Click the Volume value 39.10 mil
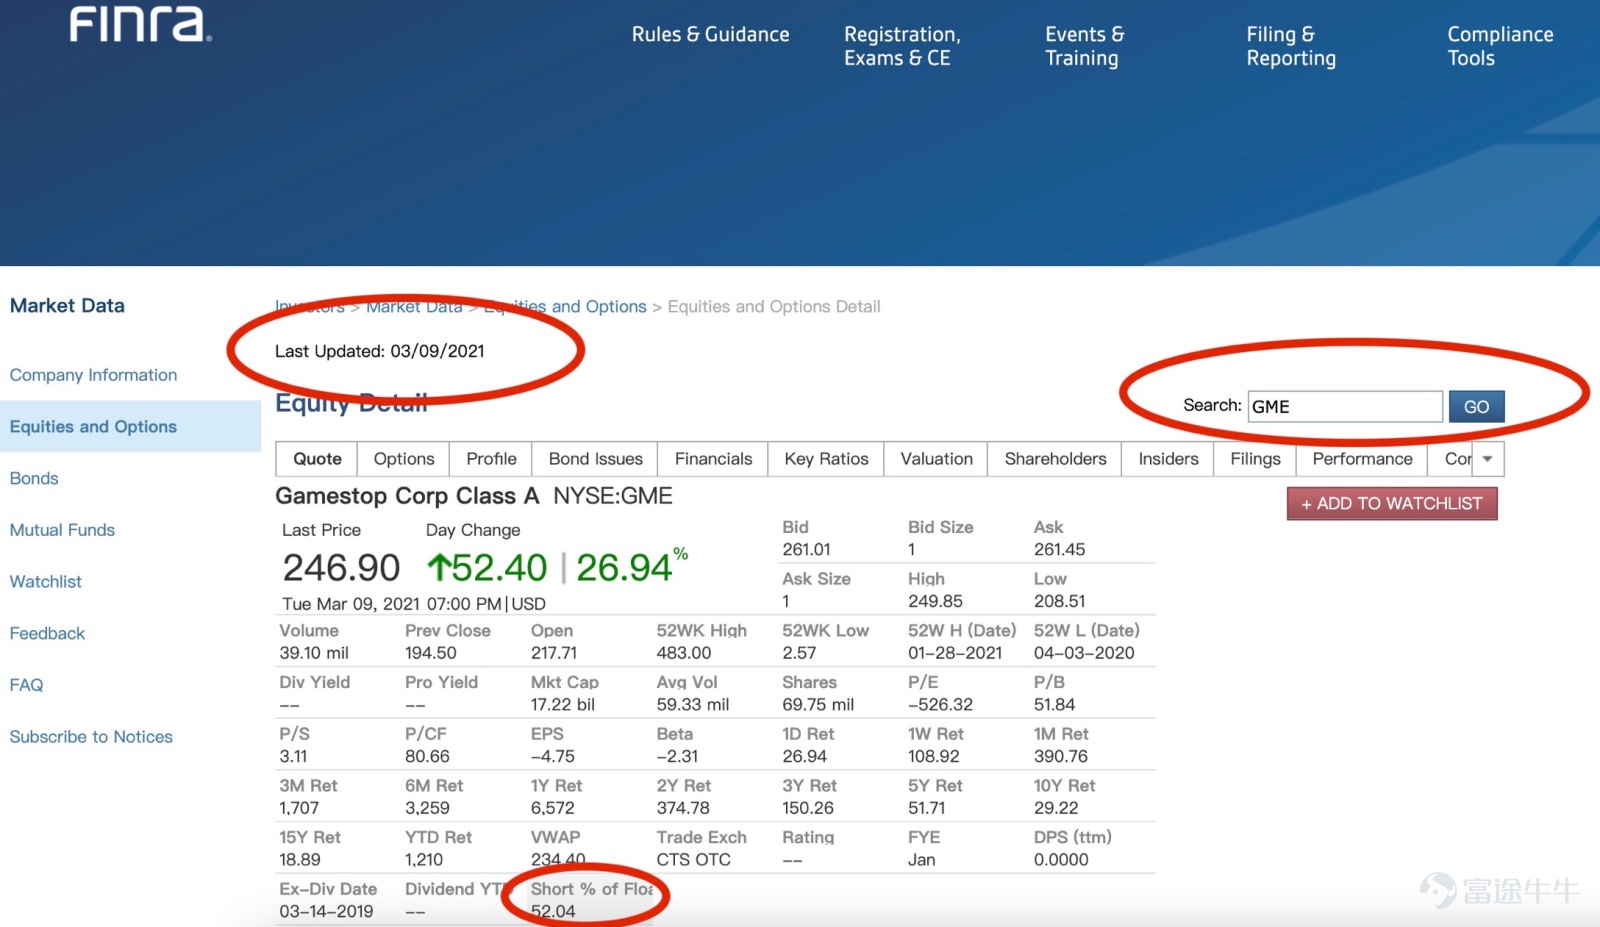The height and width of the screenshot is (927, 1600). (314, 653)
